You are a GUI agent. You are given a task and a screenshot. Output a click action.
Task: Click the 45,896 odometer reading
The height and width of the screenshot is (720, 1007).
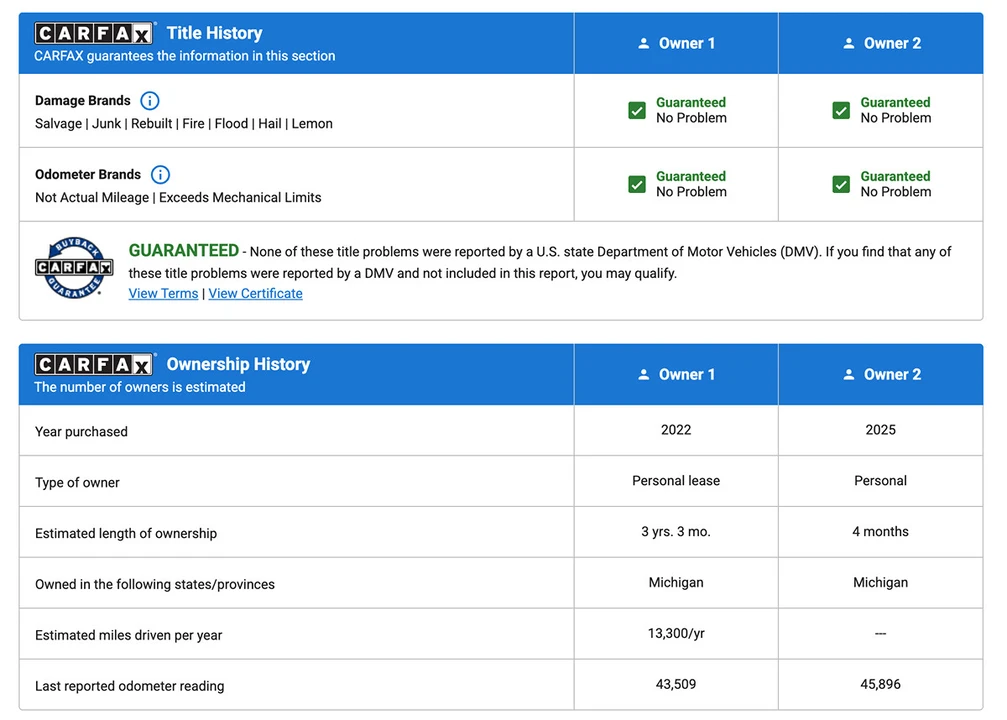pos(880,684)
